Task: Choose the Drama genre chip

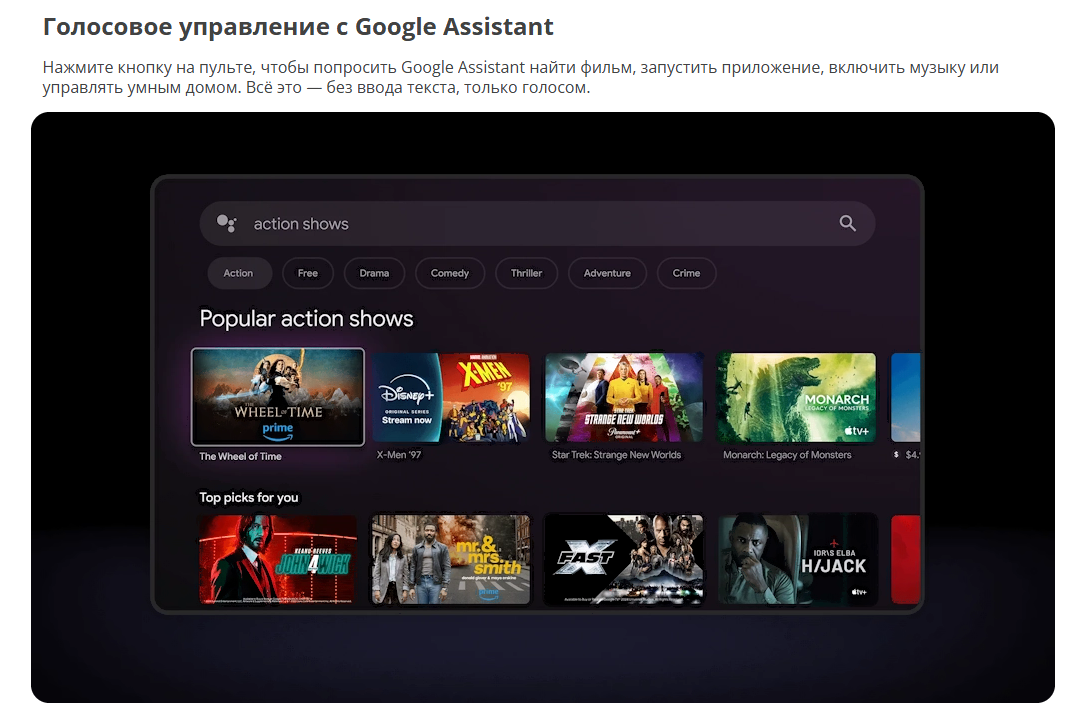Action: 374,273
